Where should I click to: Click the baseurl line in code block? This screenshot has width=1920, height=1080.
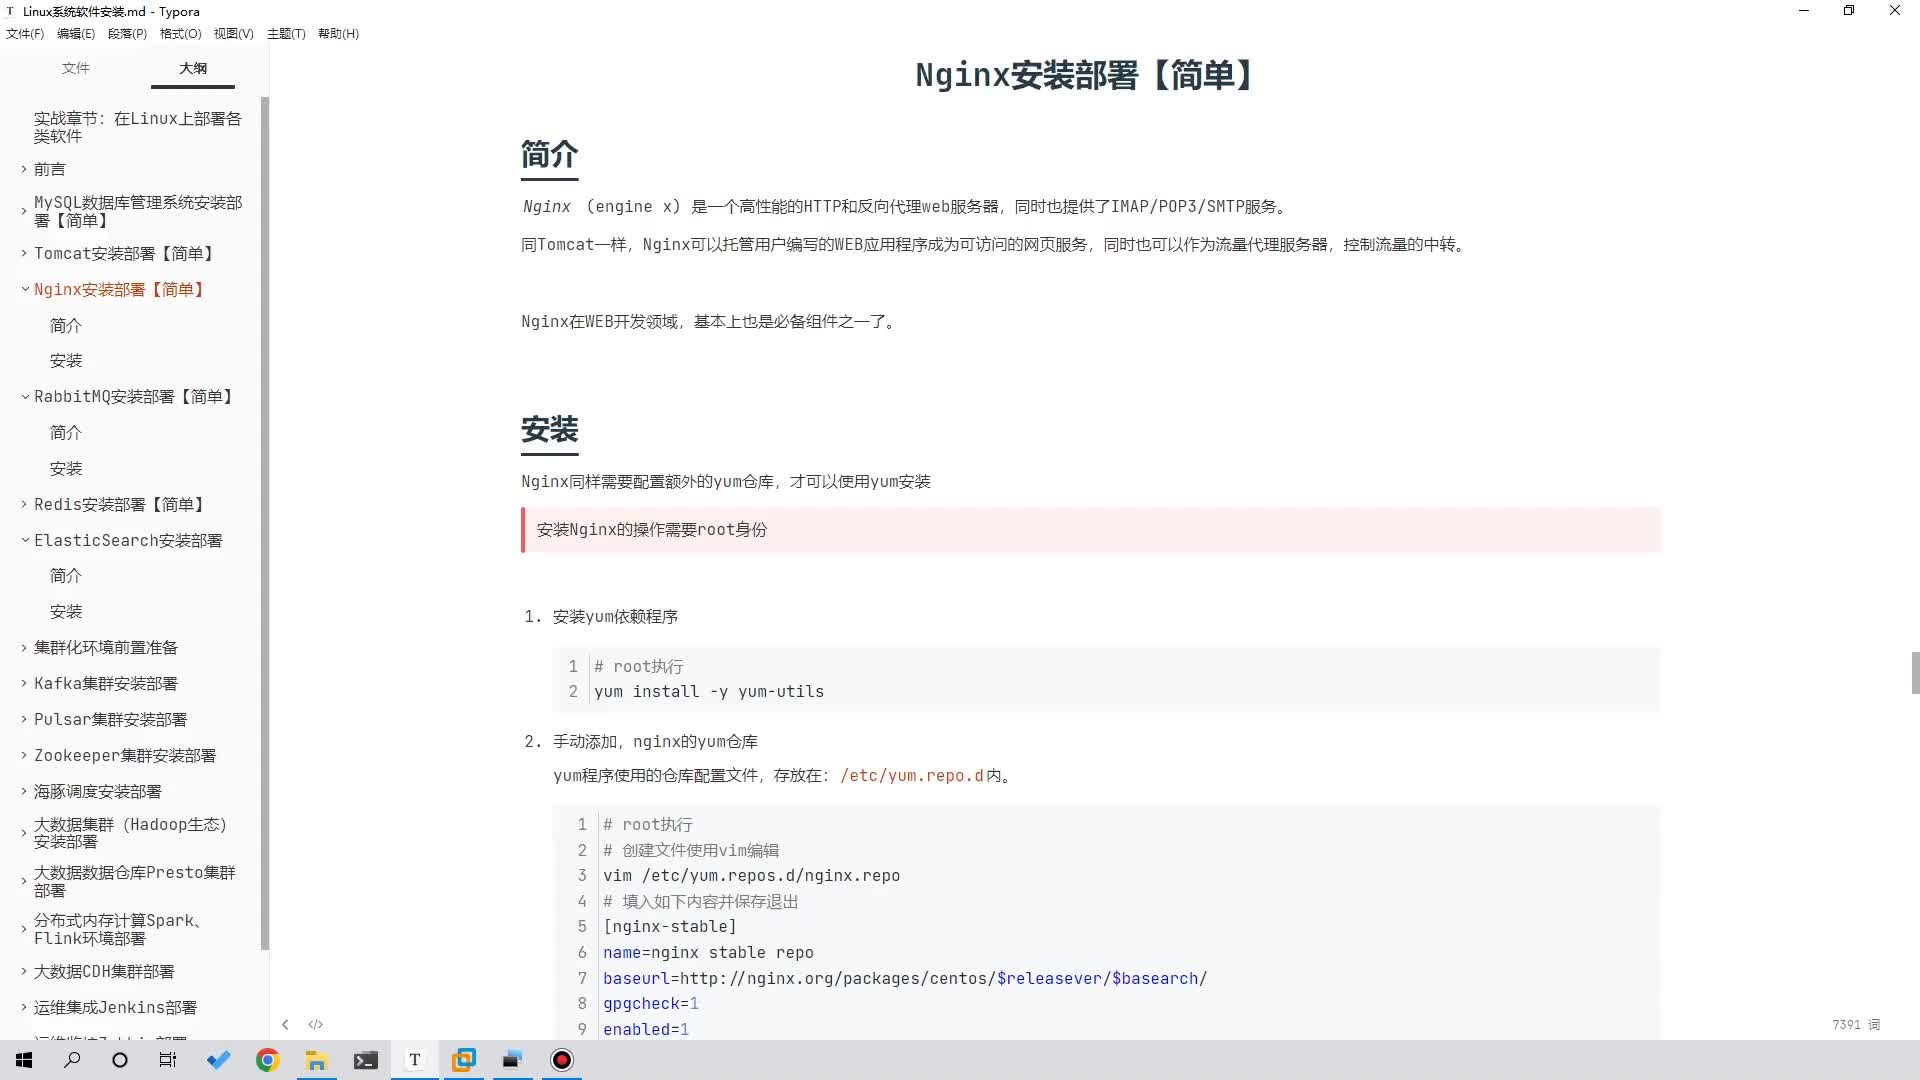(905, 979)
